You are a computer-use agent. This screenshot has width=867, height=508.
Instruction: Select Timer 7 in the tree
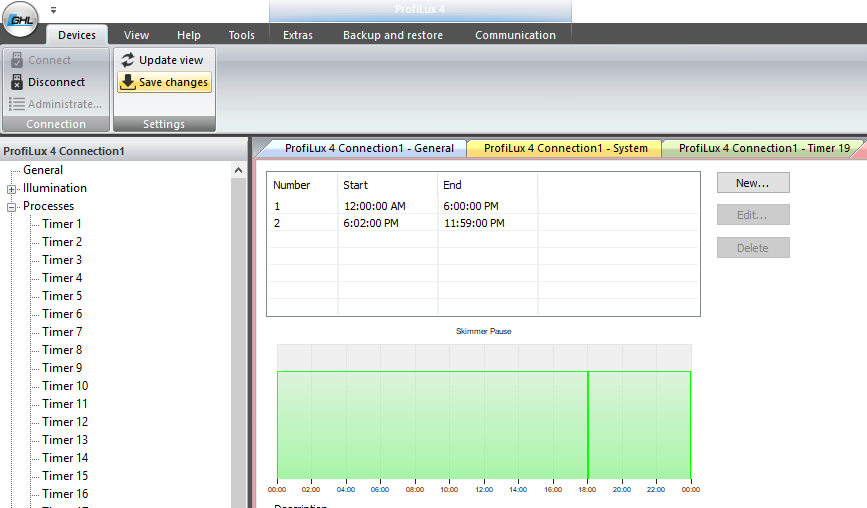(x=62, y=332)
